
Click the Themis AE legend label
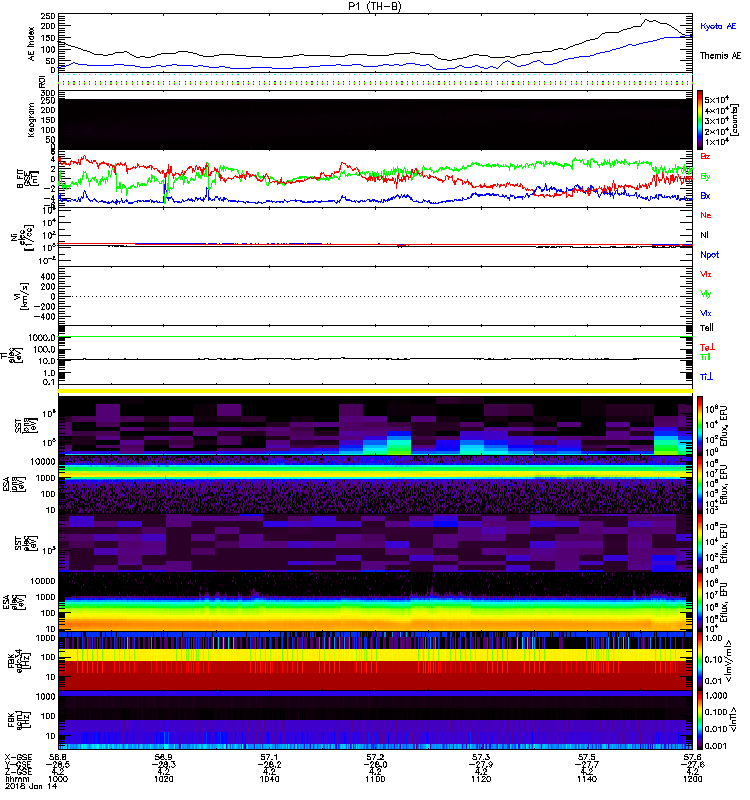[719, 56]
